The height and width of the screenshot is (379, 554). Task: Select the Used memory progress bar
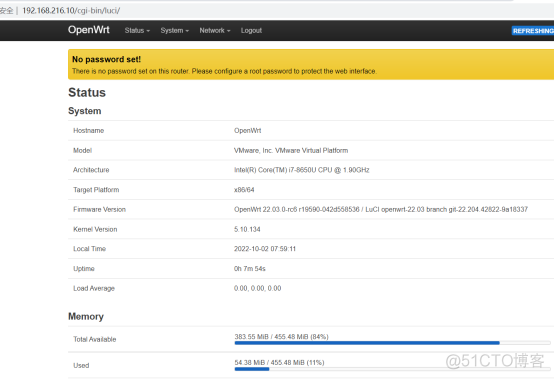(392, 369)
